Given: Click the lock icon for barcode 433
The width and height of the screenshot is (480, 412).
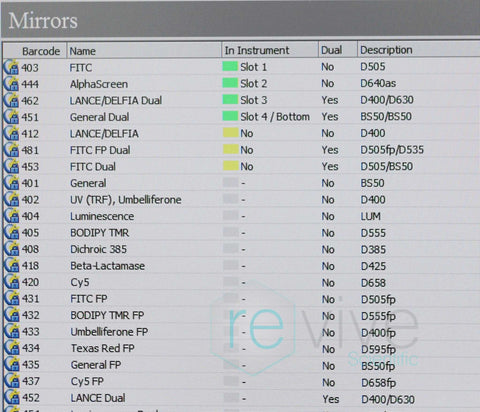Looking at the screenshot, I should tap(11, 332).
